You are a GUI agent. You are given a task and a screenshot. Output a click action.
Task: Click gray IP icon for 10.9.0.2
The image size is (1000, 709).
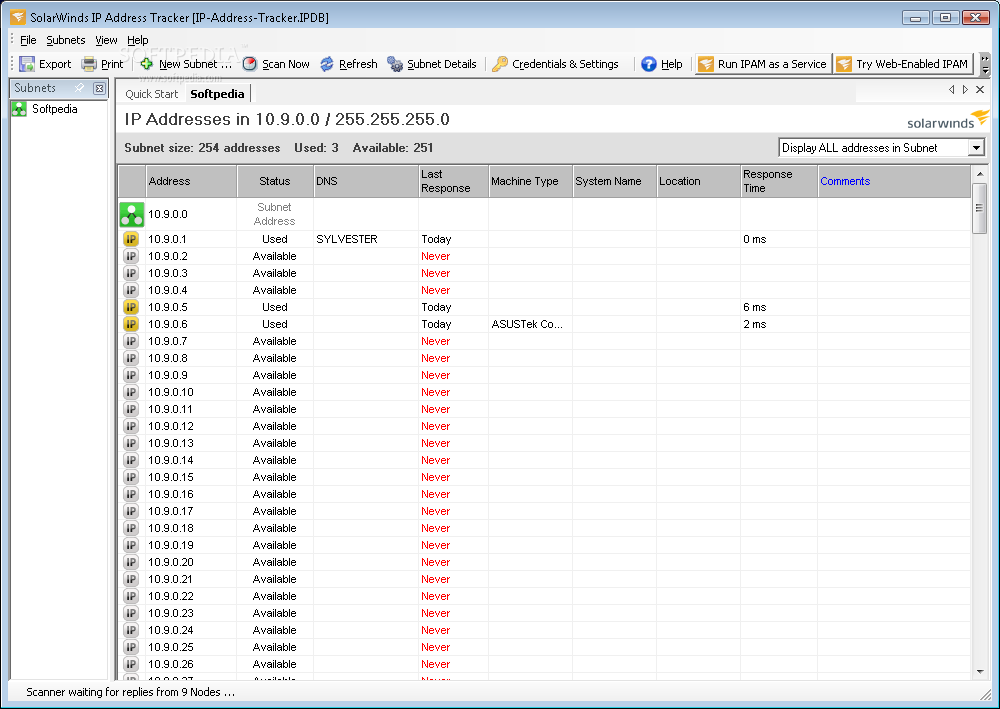tap(131, 256)
